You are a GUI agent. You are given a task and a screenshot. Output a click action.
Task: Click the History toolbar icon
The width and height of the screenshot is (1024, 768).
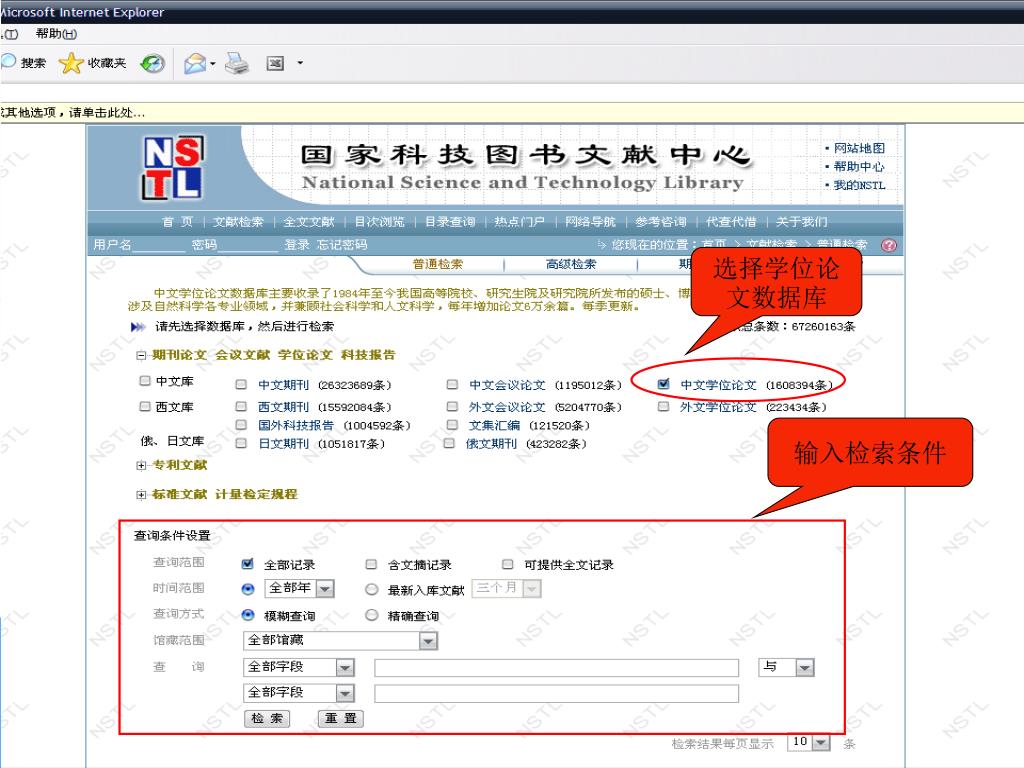[x=153, y=63]
